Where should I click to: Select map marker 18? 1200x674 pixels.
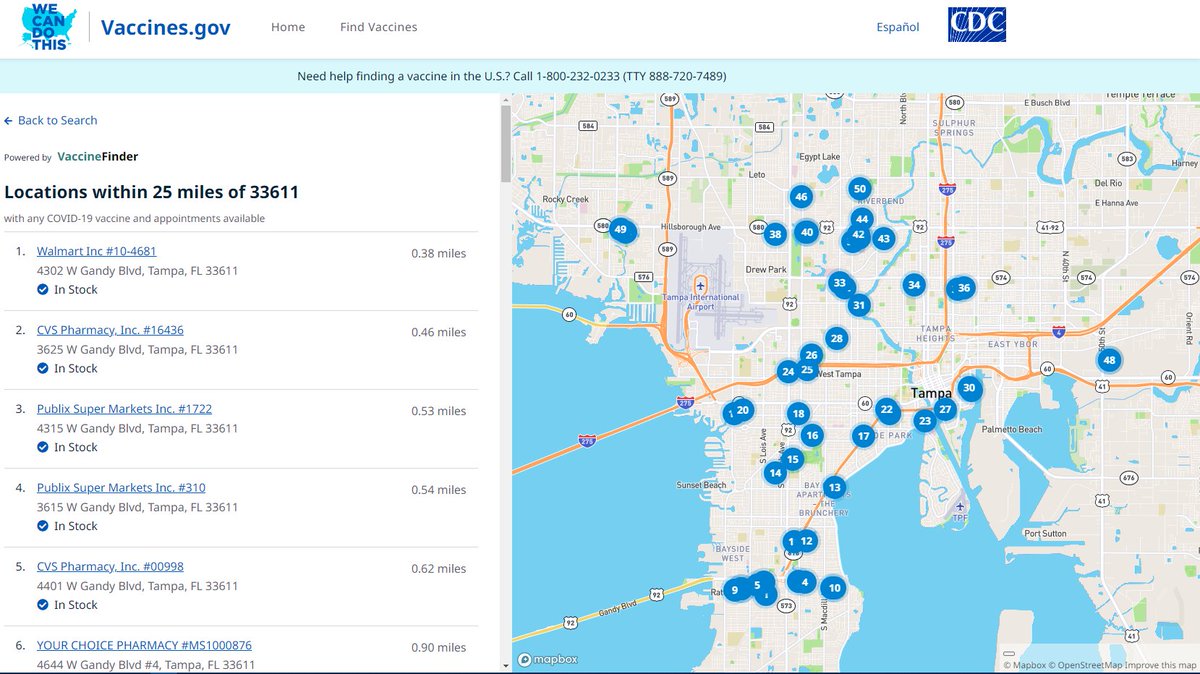[x=798, y=413]
